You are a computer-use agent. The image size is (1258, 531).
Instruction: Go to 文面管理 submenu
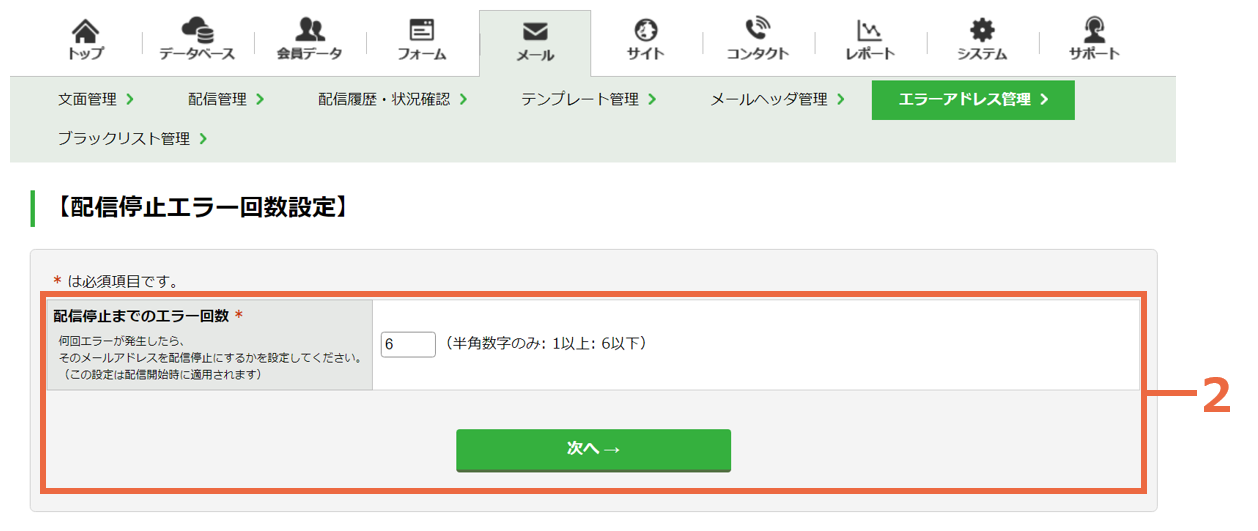click(x=96, y=99)
